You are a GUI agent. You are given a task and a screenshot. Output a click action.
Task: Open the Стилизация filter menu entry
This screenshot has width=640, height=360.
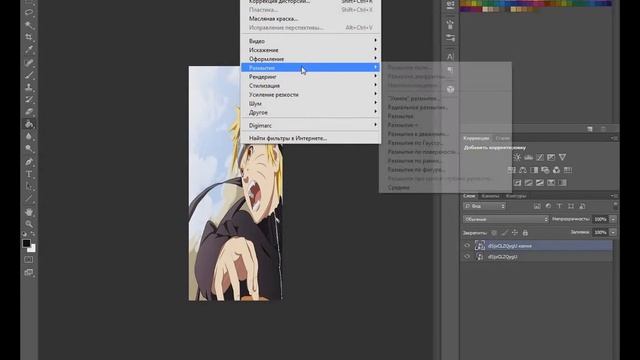coord(311,86)
